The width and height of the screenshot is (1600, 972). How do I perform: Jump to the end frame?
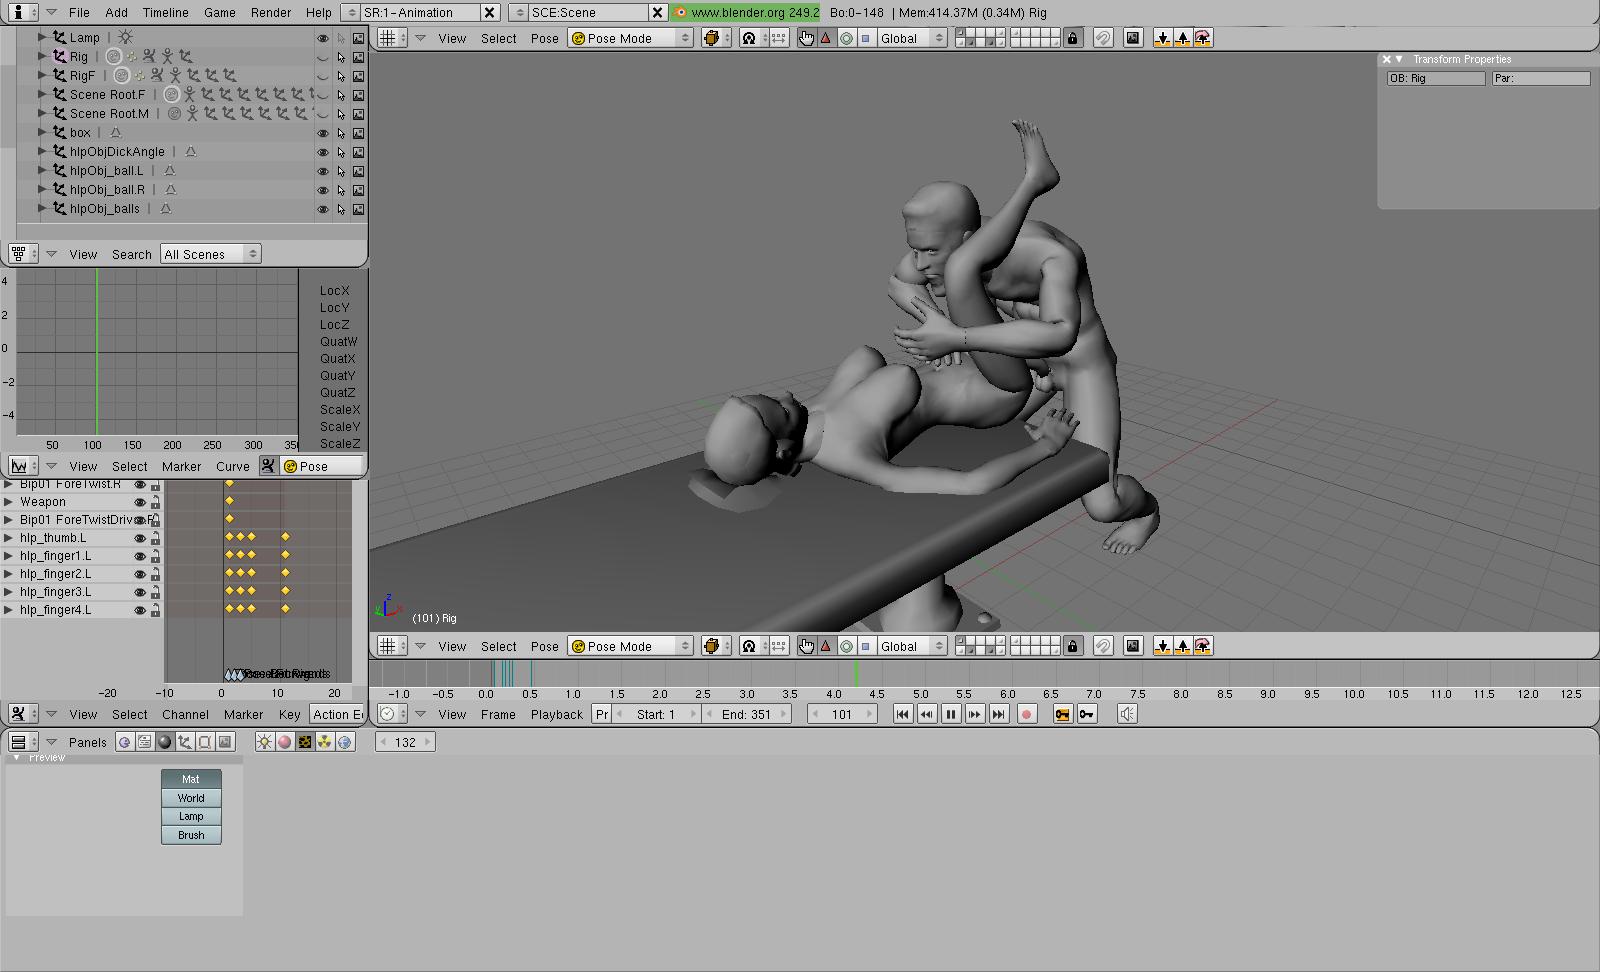point(998,714)
